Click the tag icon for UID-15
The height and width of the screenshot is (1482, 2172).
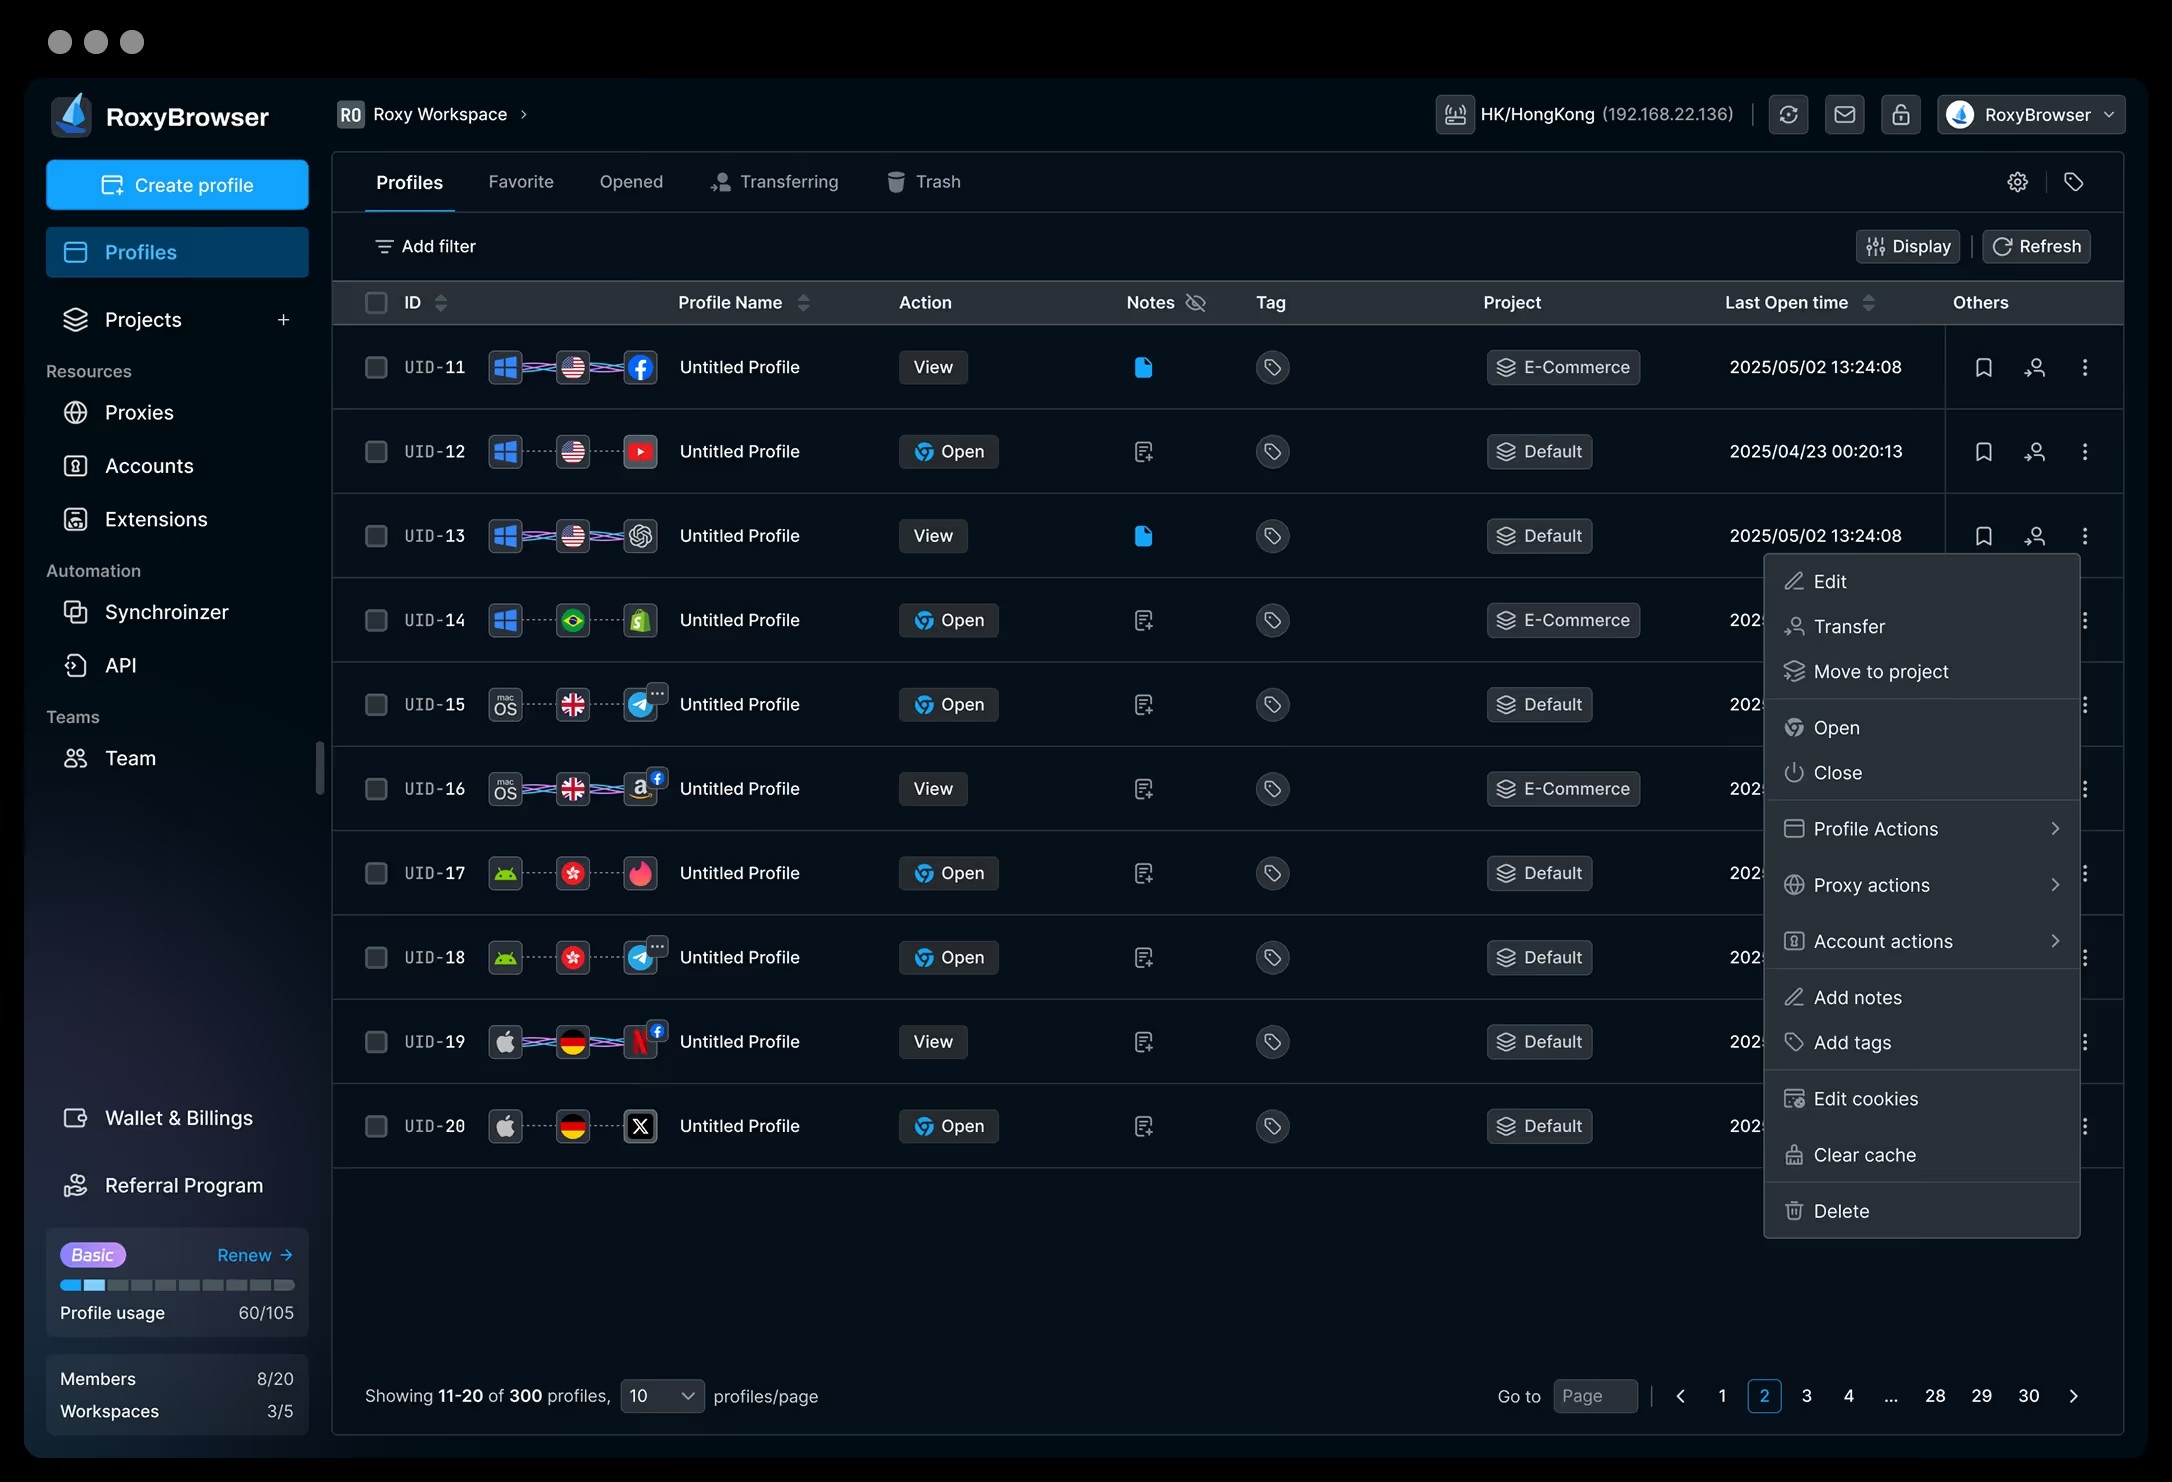tap(1271, 705)
